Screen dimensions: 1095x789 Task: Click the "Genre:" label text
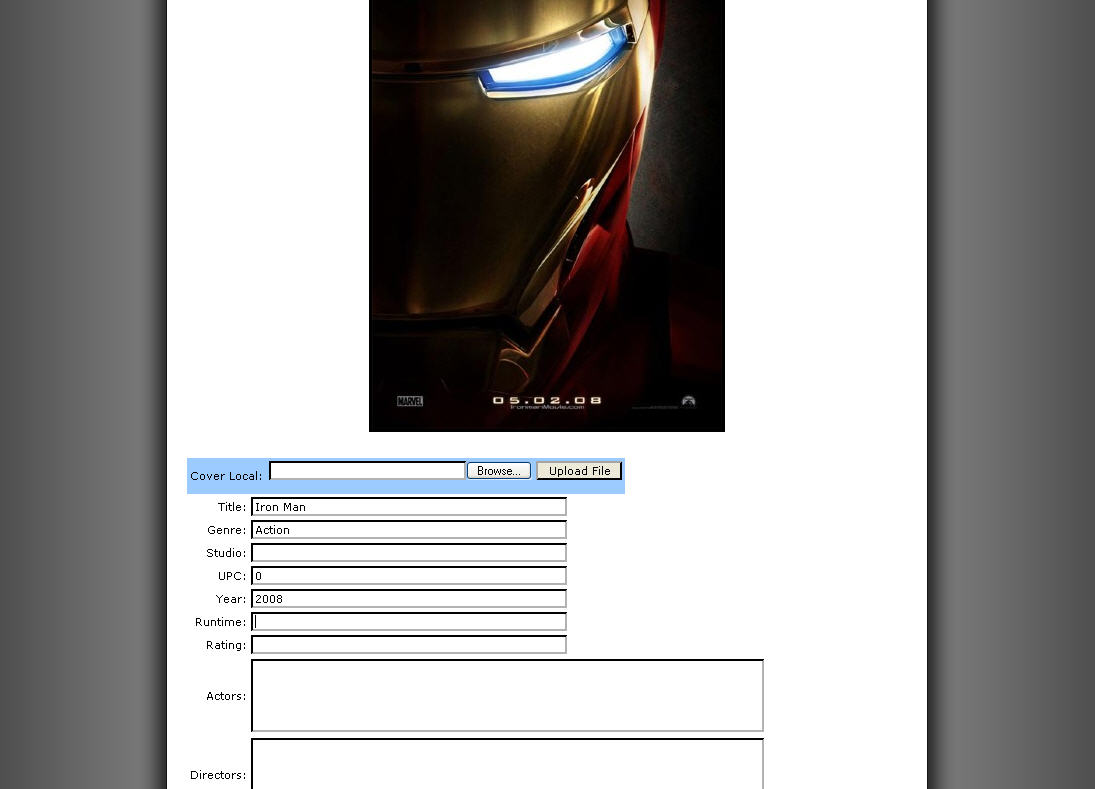(227, 530)
